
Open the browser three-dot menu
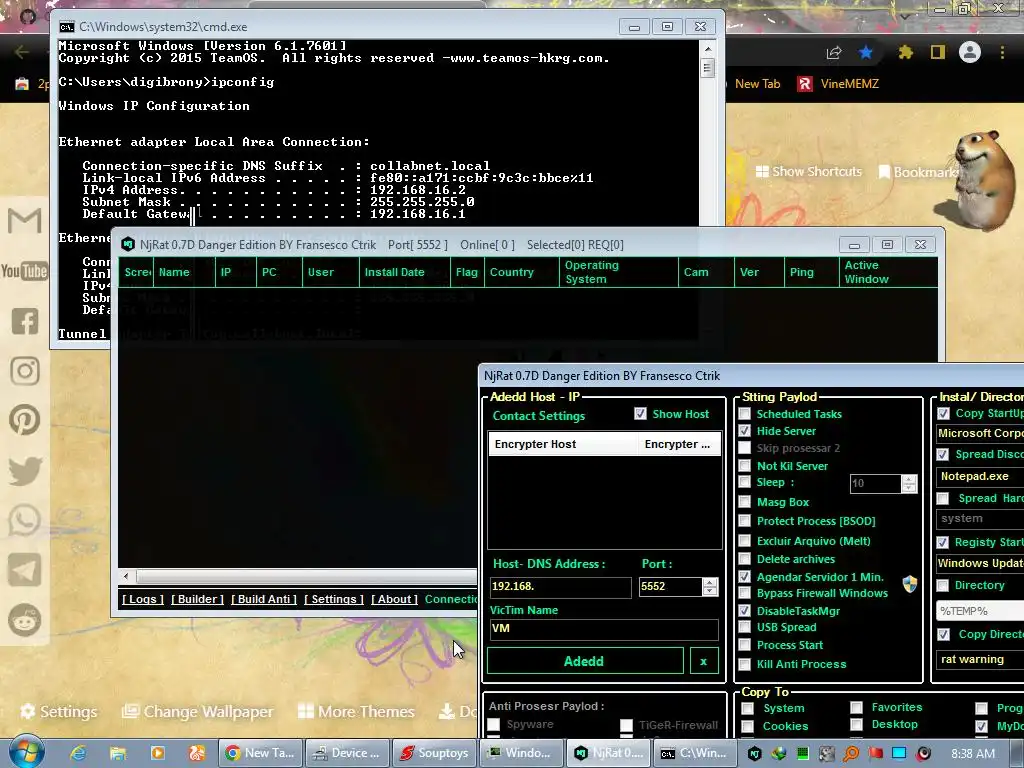tap(1002, 52)
